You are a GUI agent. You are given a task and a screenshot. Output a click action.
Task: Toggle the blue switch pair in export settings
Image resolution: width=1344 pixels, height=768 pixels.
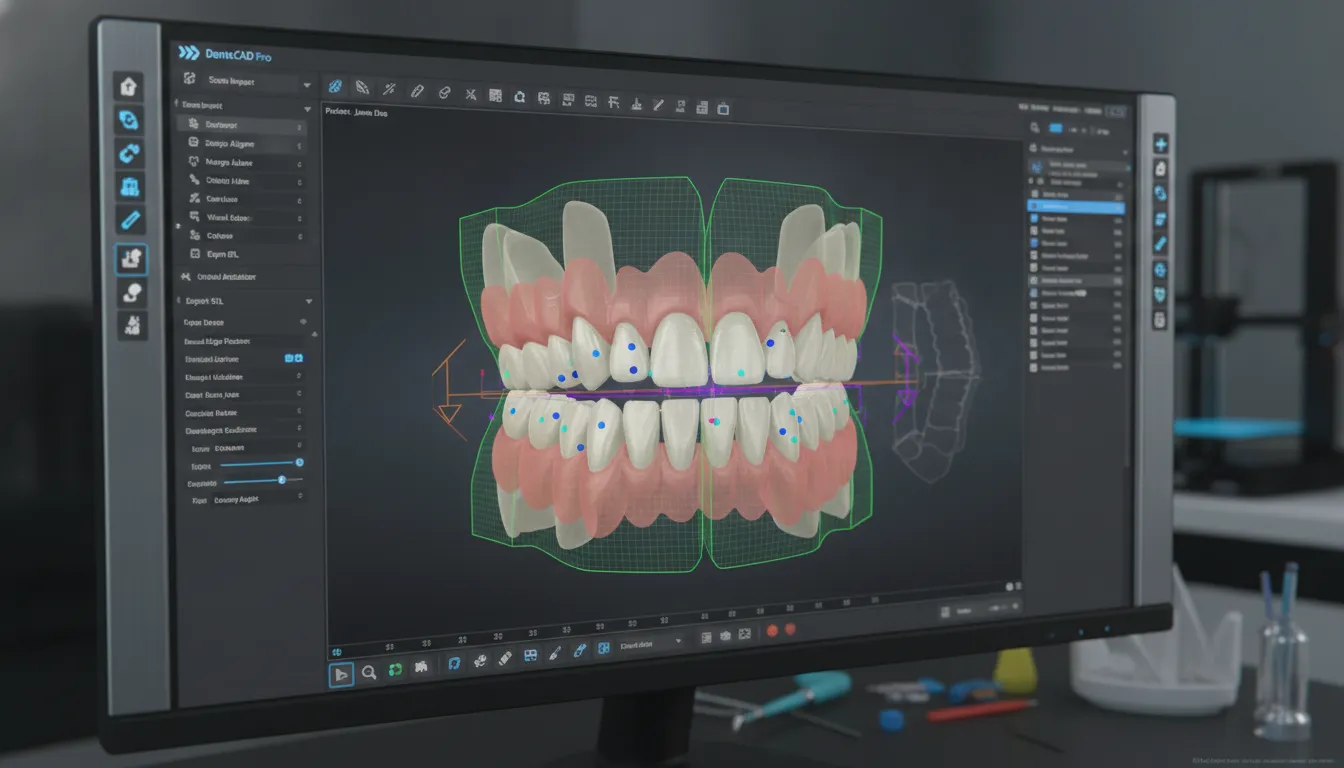click(294, 358)
